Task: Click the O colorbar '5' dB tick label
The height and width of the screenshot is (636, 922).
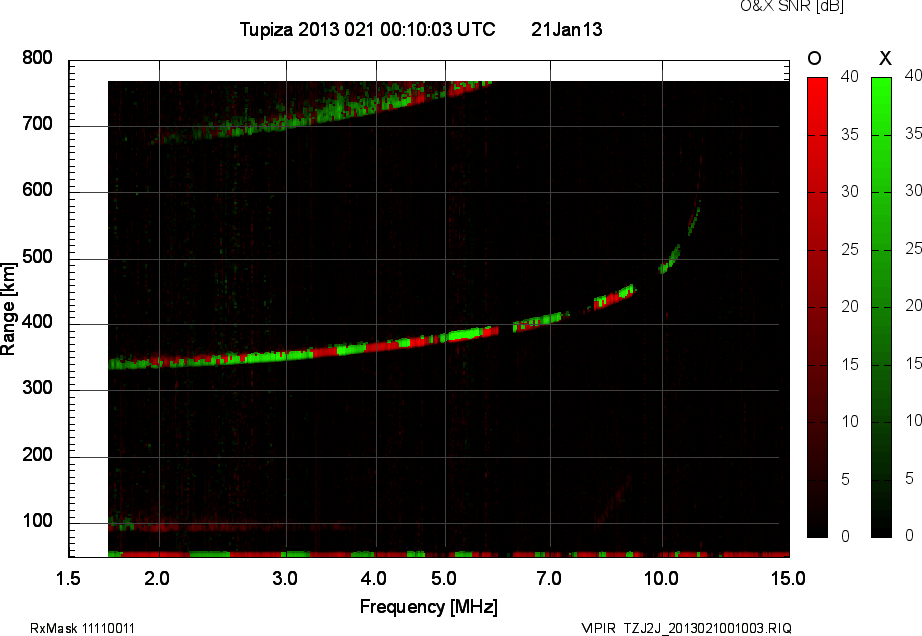Action: point(846,480)
